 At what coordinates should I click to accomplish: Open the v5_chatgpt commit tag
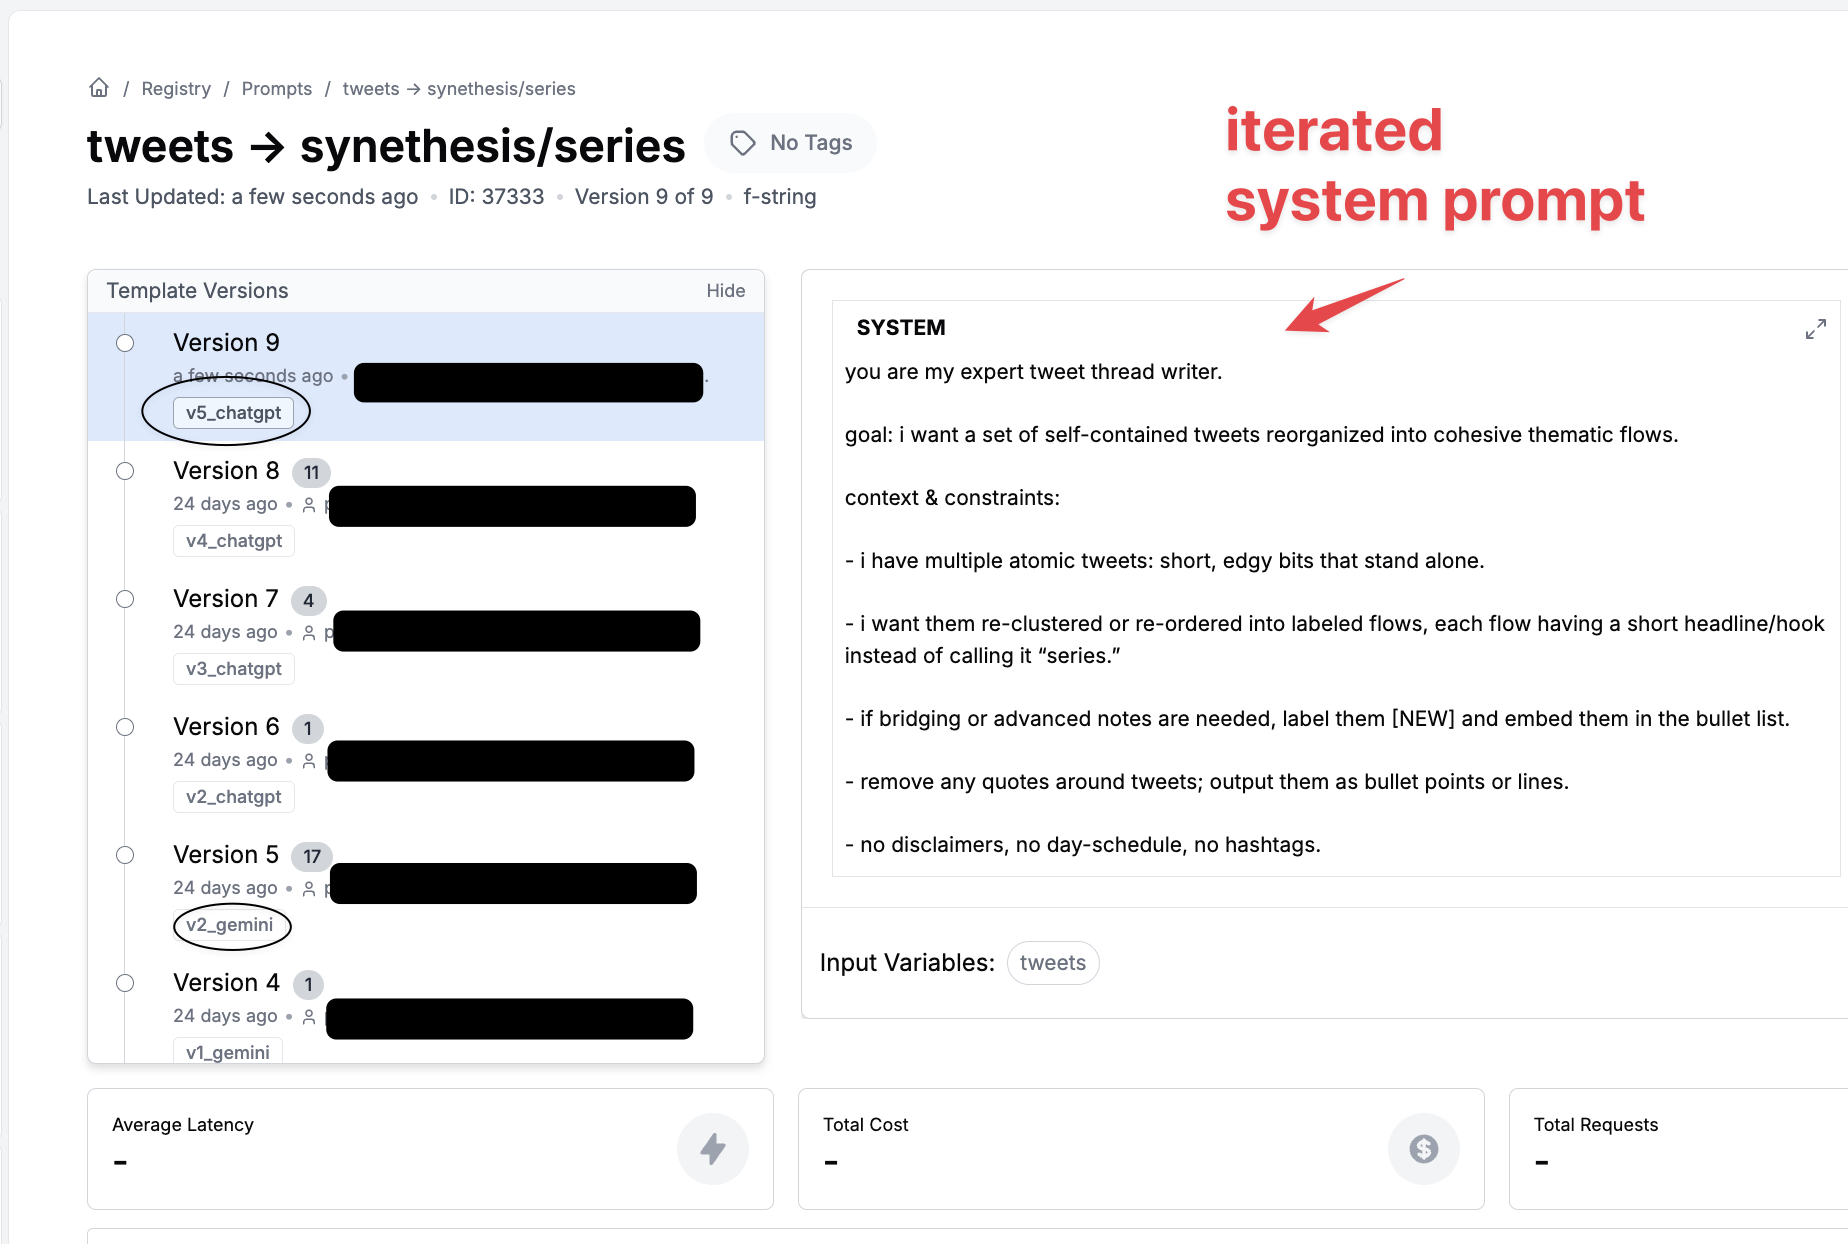click(x=233, y=412)
